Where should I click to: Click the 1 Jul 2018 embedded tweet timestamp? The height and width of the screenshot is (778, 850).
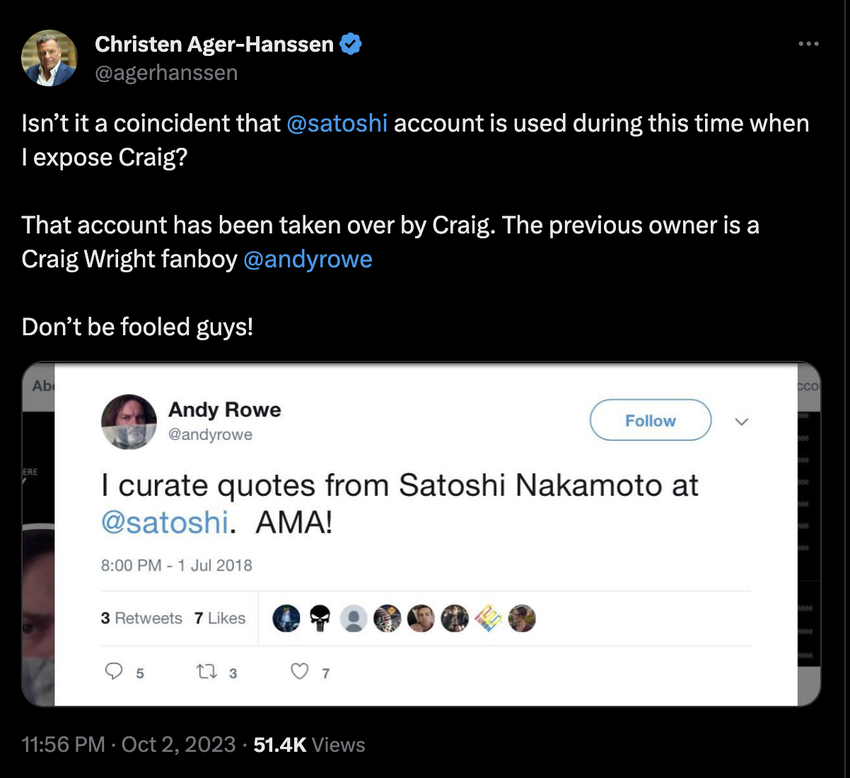(x=176, y=565)
